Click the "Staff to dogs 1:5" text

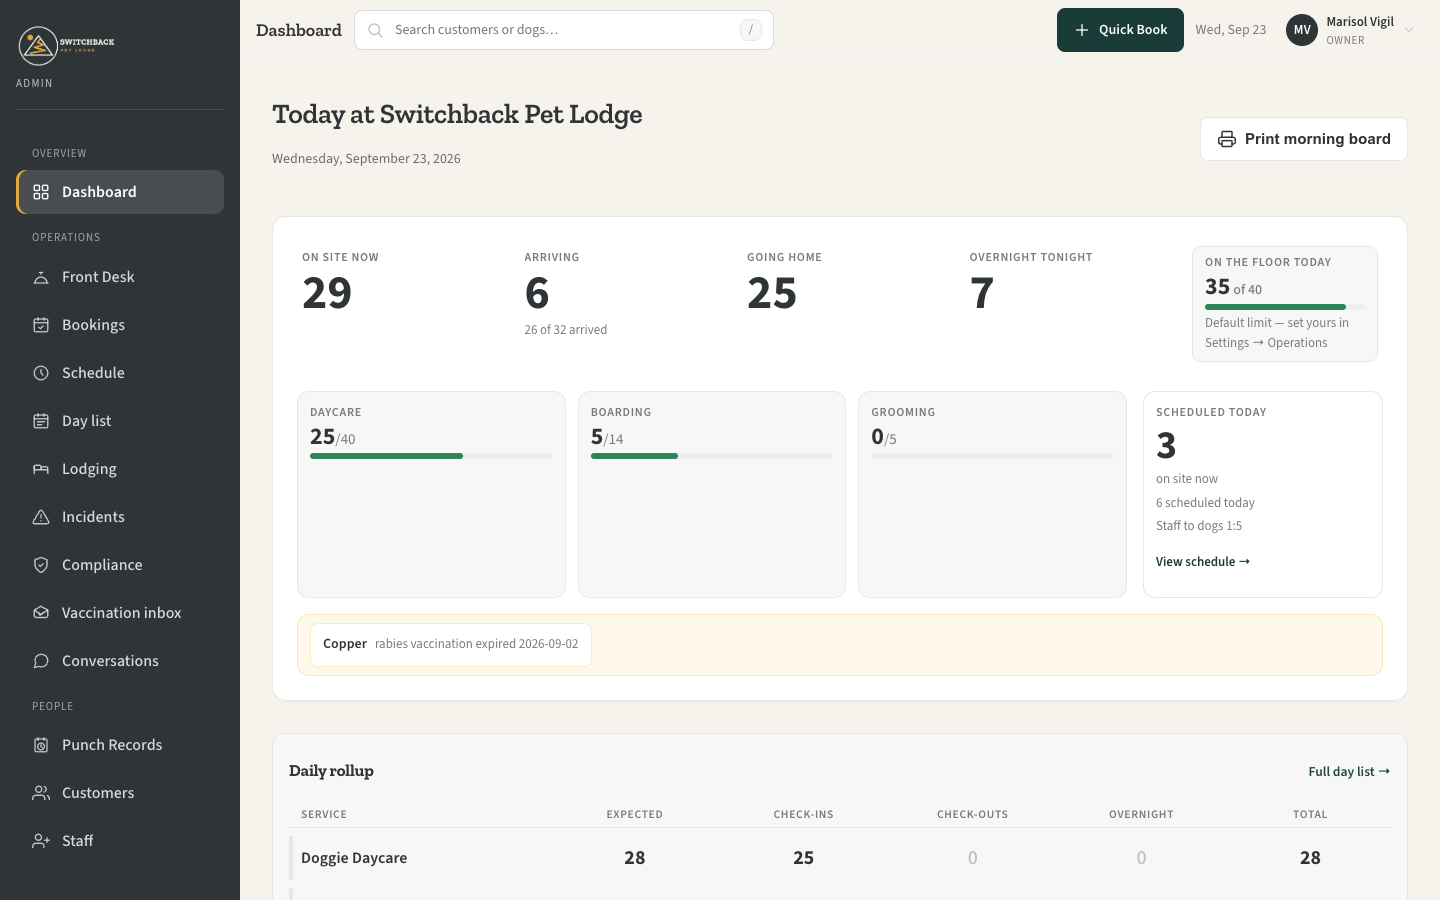coord(1199,526)
